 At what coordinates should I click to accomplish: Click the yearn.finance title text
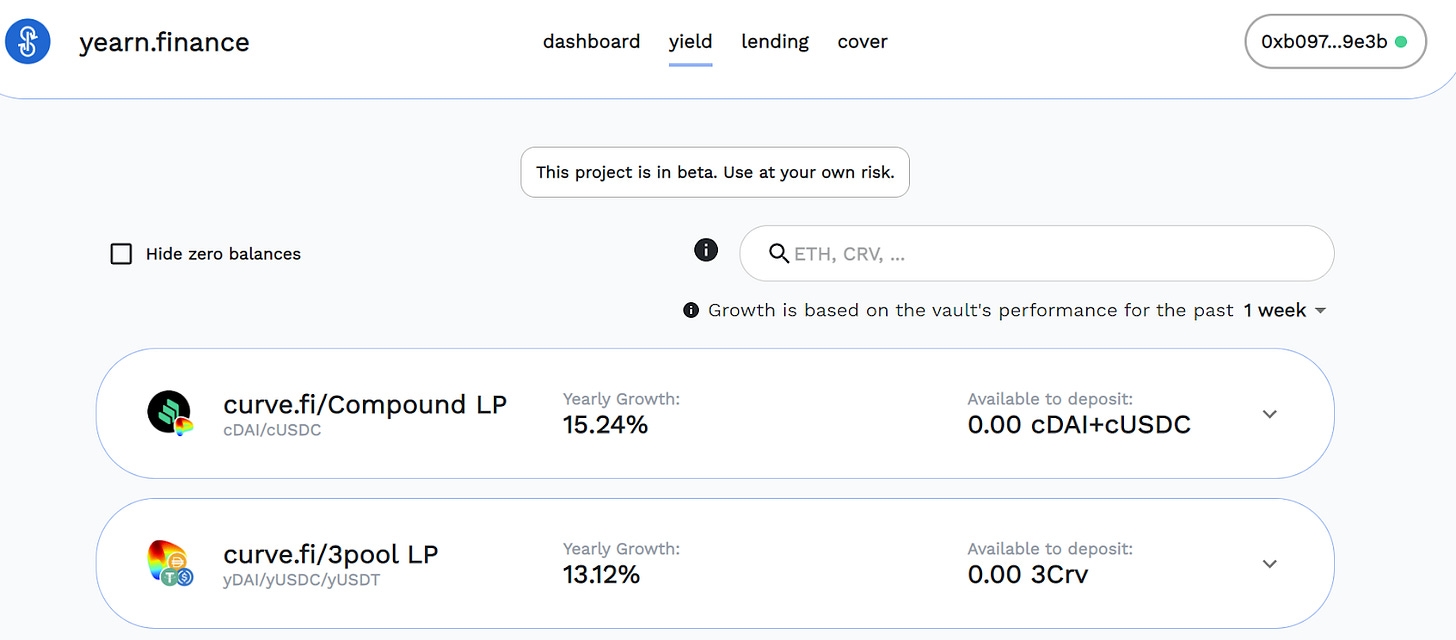(x=164, y=42)
